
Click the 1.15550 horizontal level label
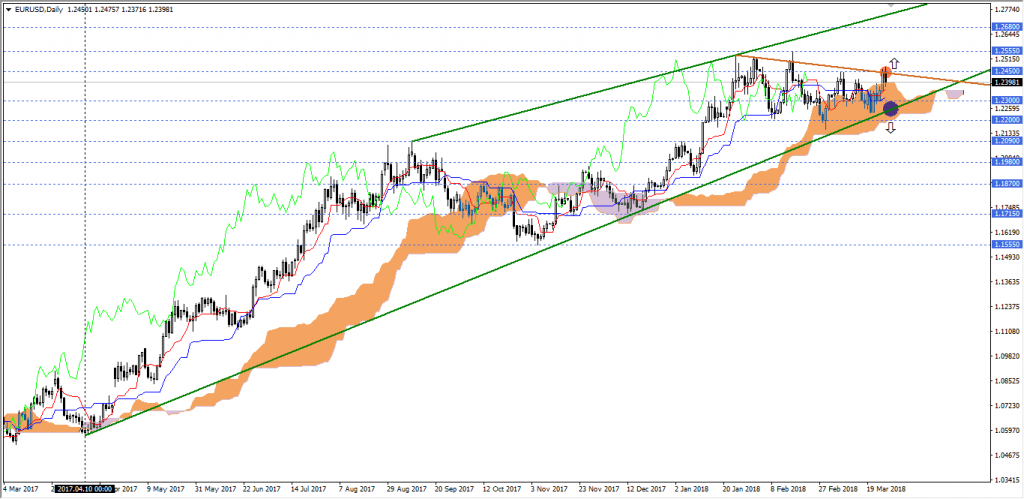1005,244
